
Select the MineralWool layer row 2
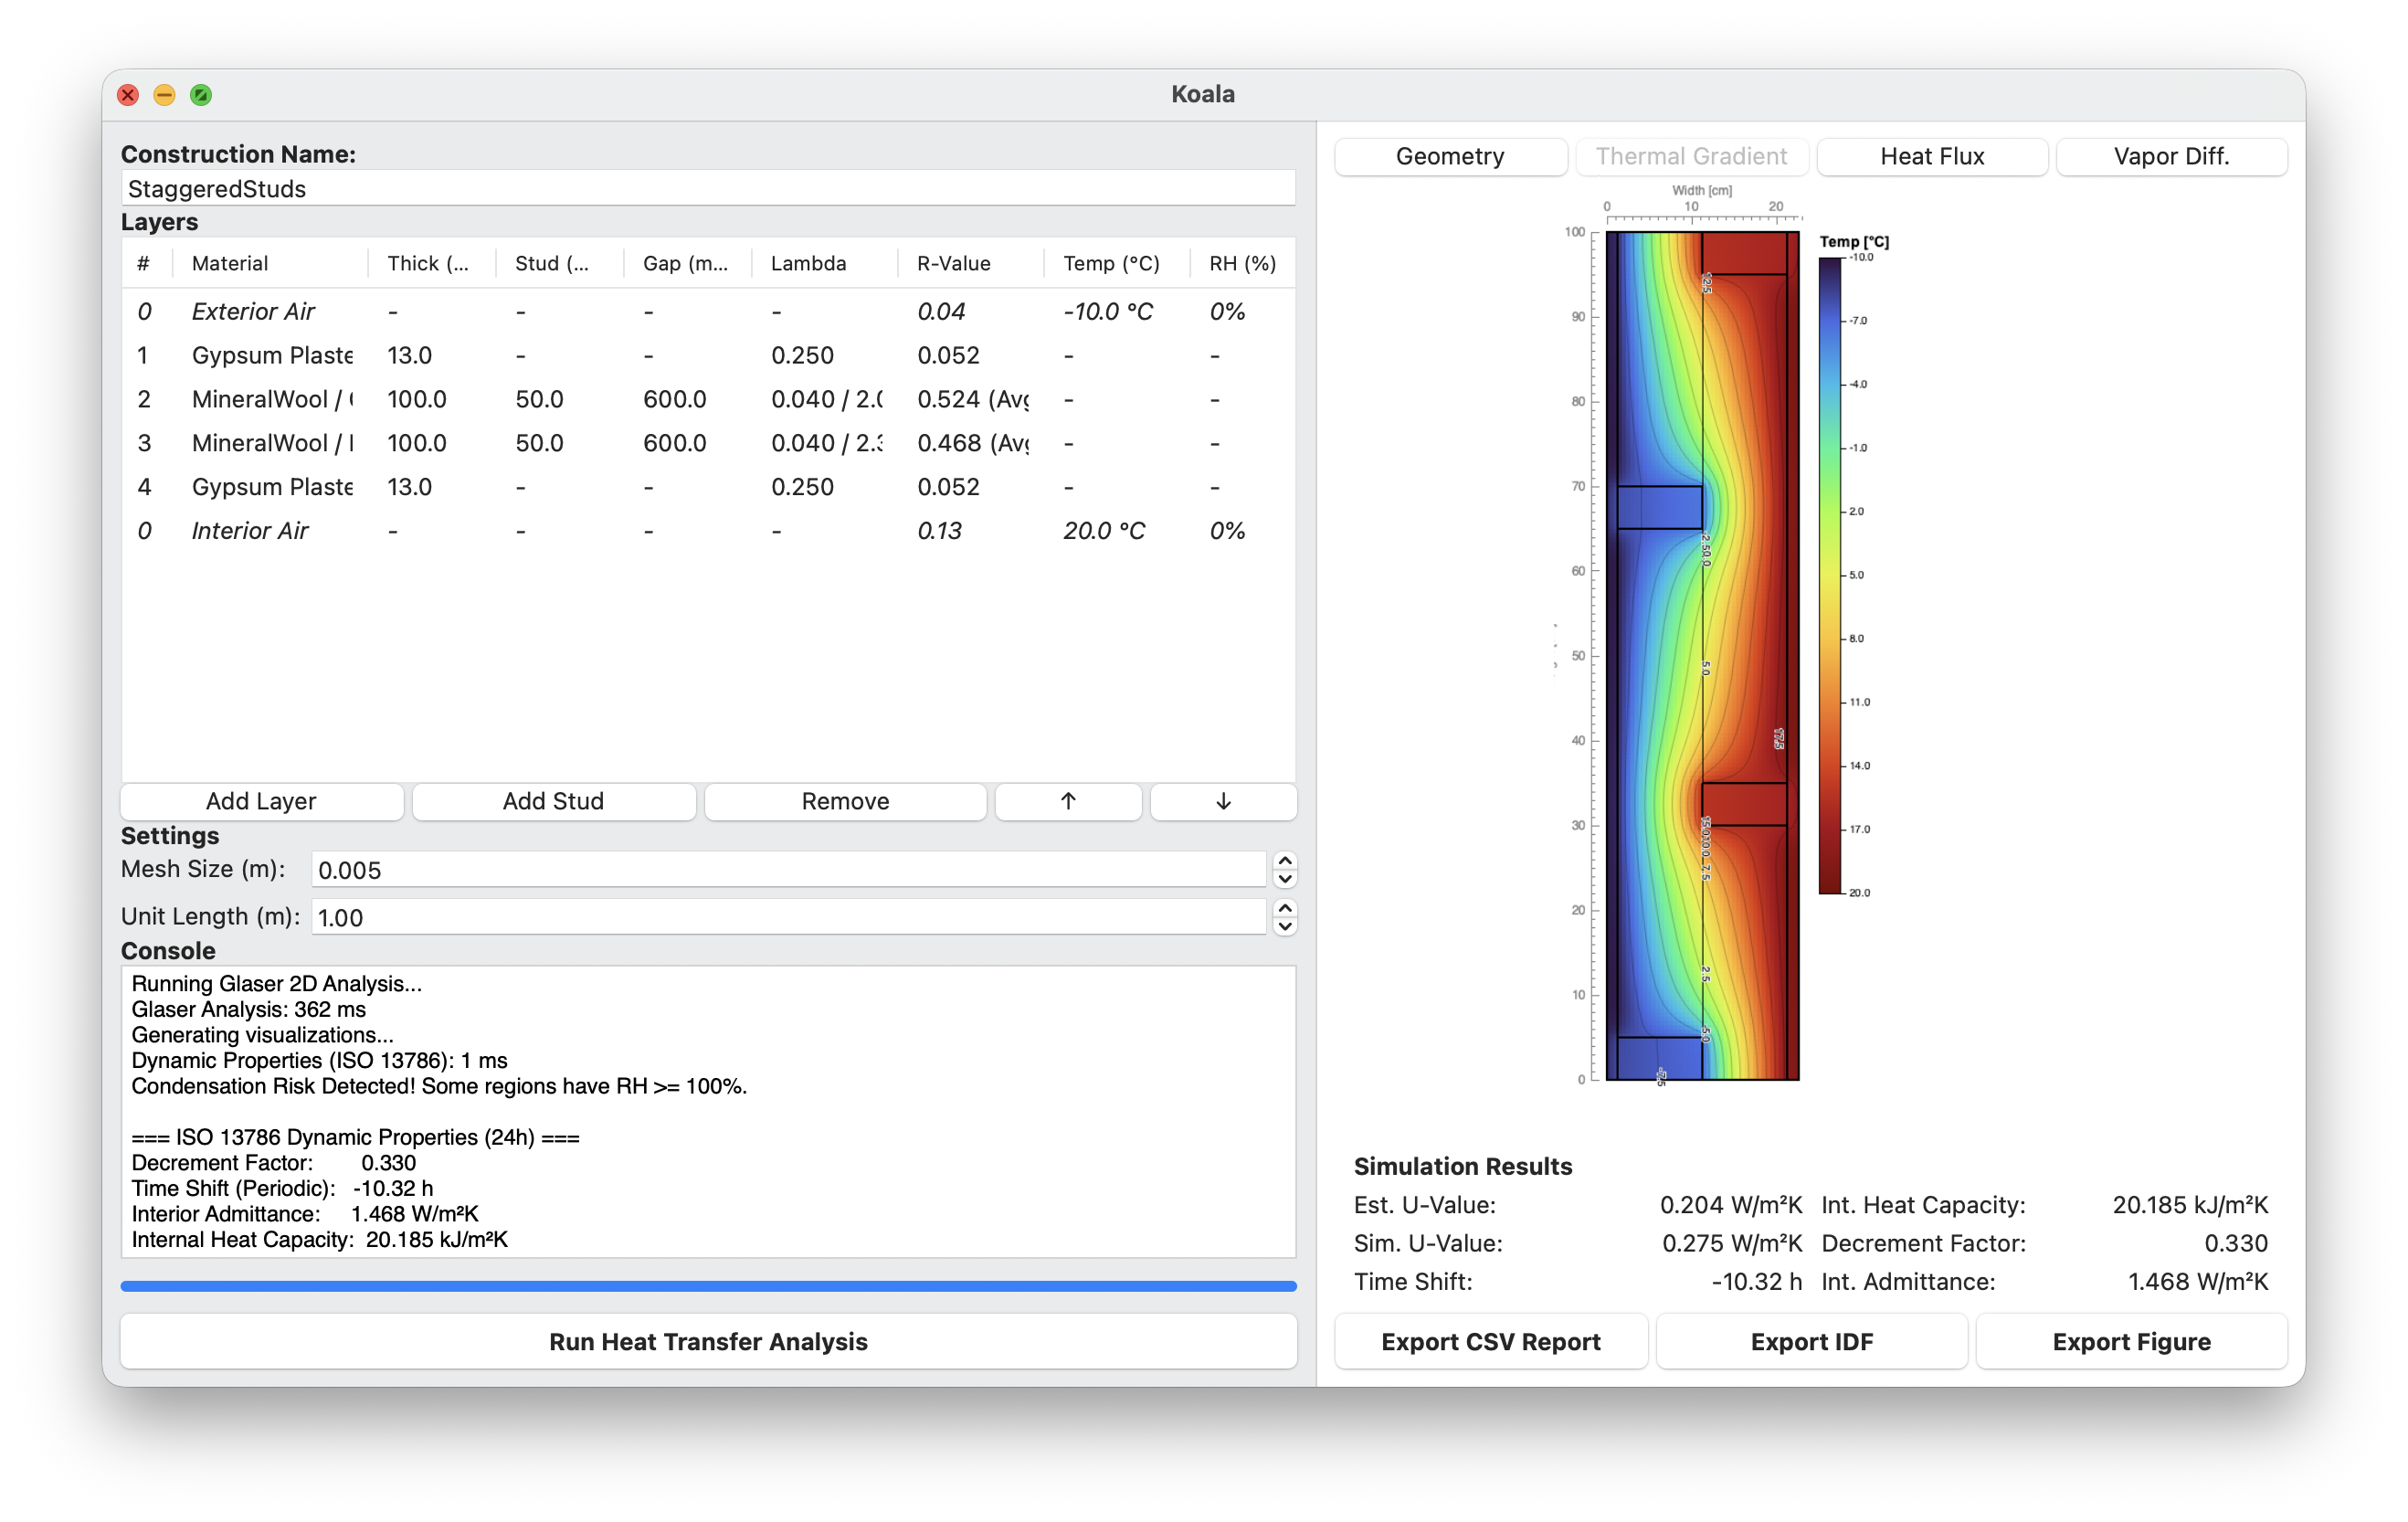pyautogui.click(x=500, y=398)
